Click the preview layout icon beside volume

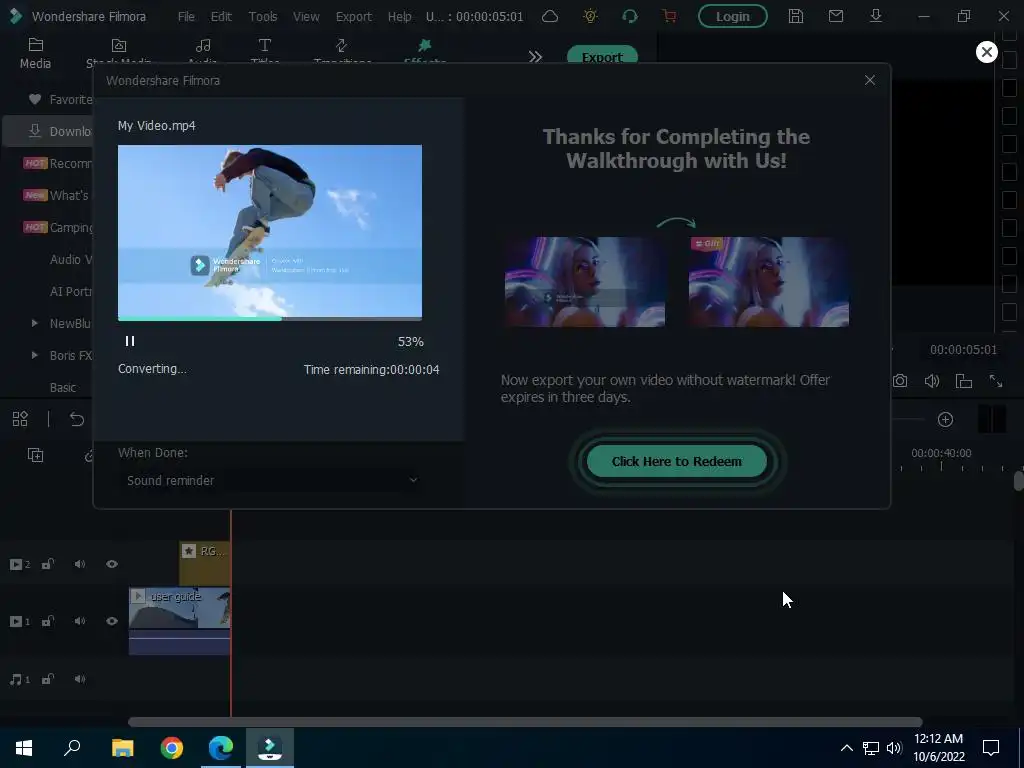coord(964,381)
